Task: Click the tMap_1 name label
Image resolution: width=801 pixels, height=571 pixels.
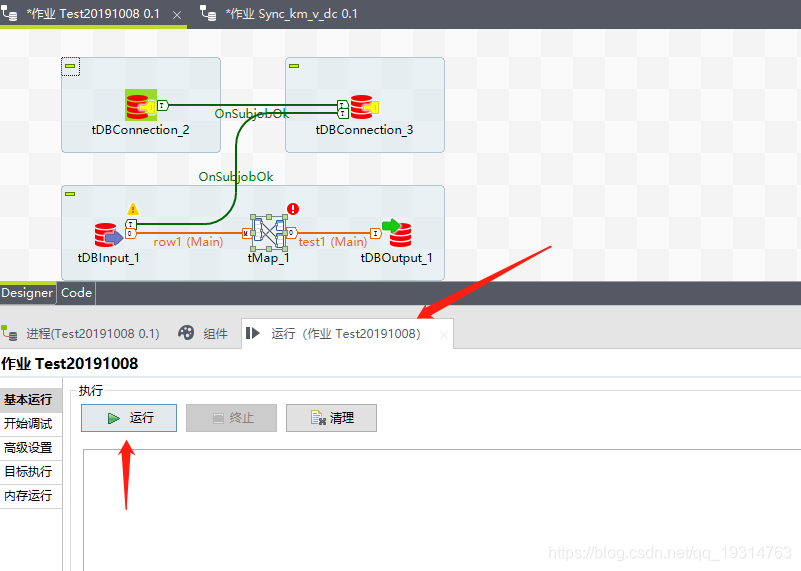Action: tap(269, 258)
